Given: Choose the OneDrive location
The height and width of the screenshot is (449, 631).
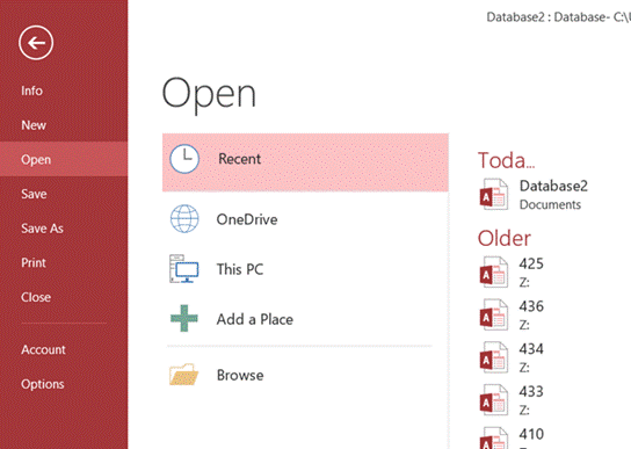Looking at the screenshot, I should 247,220.
